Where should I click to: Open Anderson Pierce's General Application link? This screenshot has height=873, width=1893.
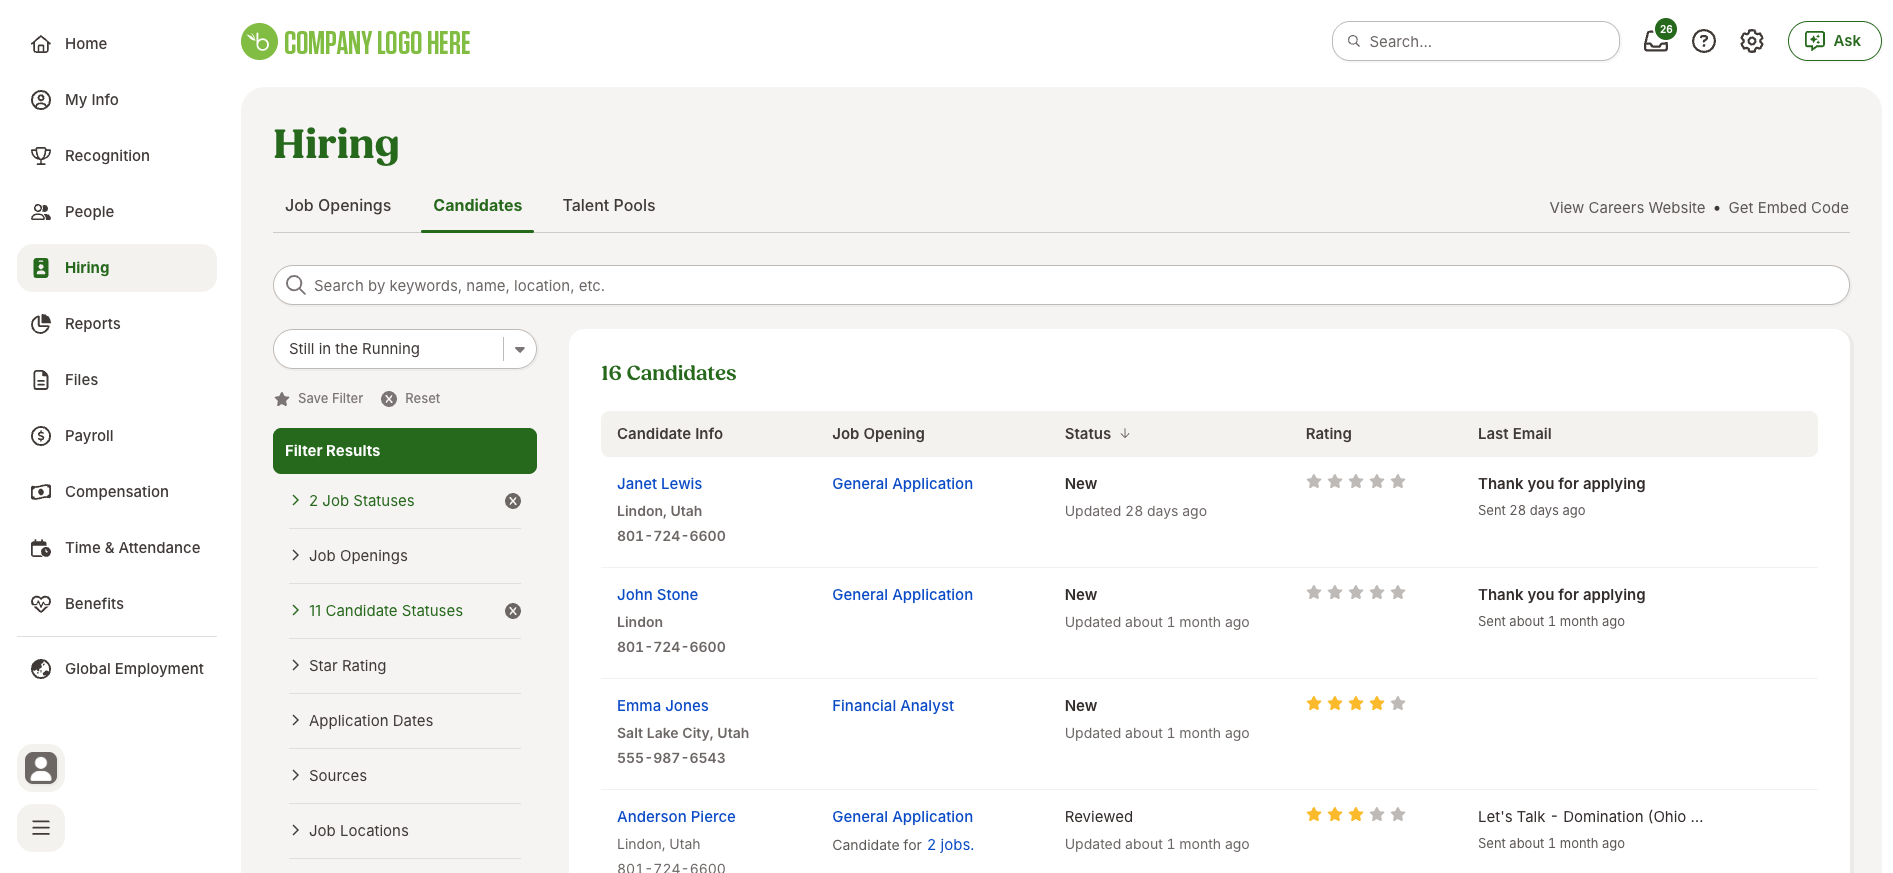902,817
